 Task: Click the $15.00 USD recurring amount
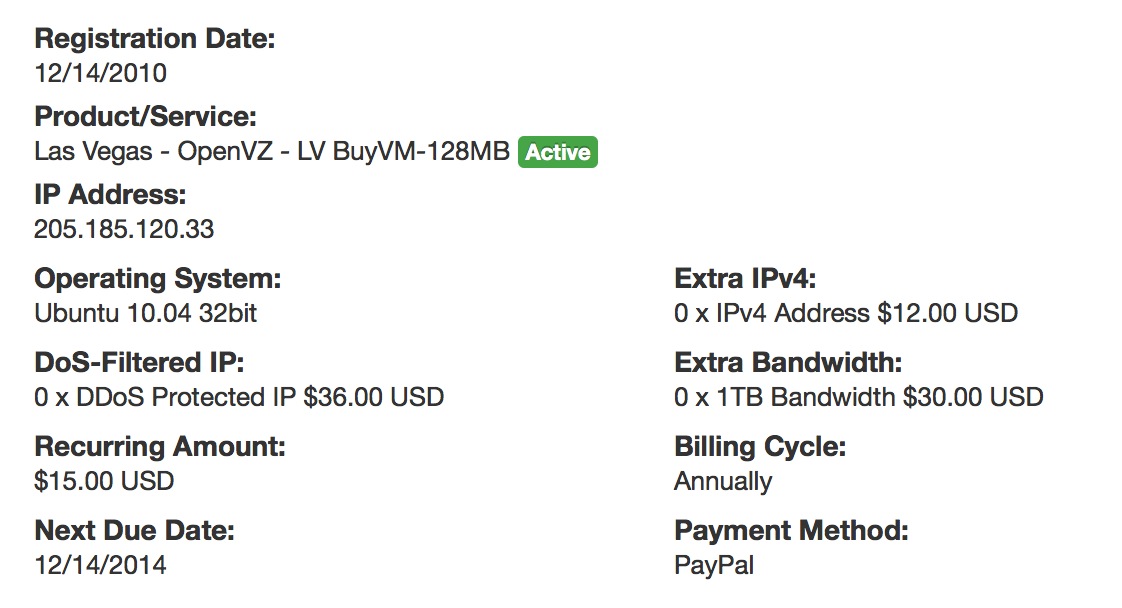(x=104, y=481)
